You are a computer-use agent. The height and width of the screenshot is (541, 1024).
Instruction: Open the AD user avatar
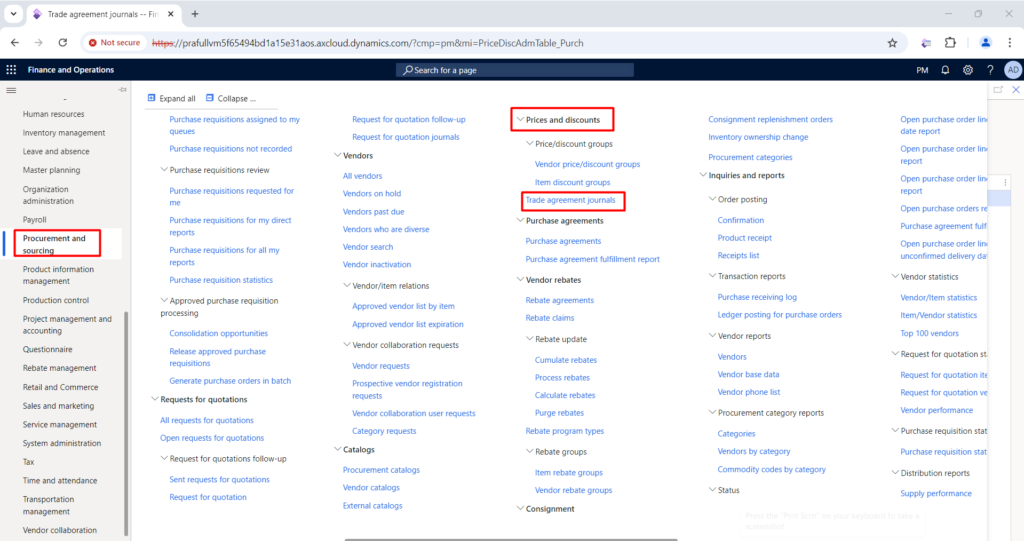[1013, 70]
